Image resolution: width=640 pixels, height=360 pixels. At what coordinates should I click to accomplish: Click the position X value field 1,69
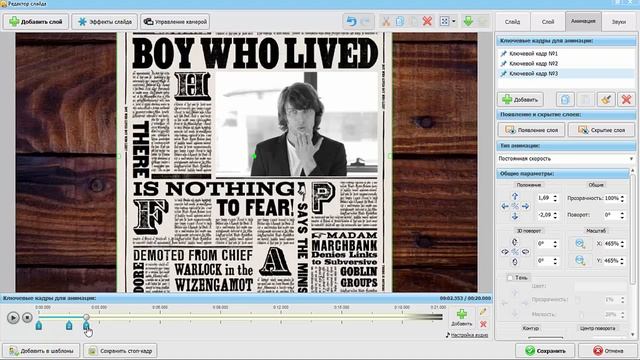(x=544, y=198)
